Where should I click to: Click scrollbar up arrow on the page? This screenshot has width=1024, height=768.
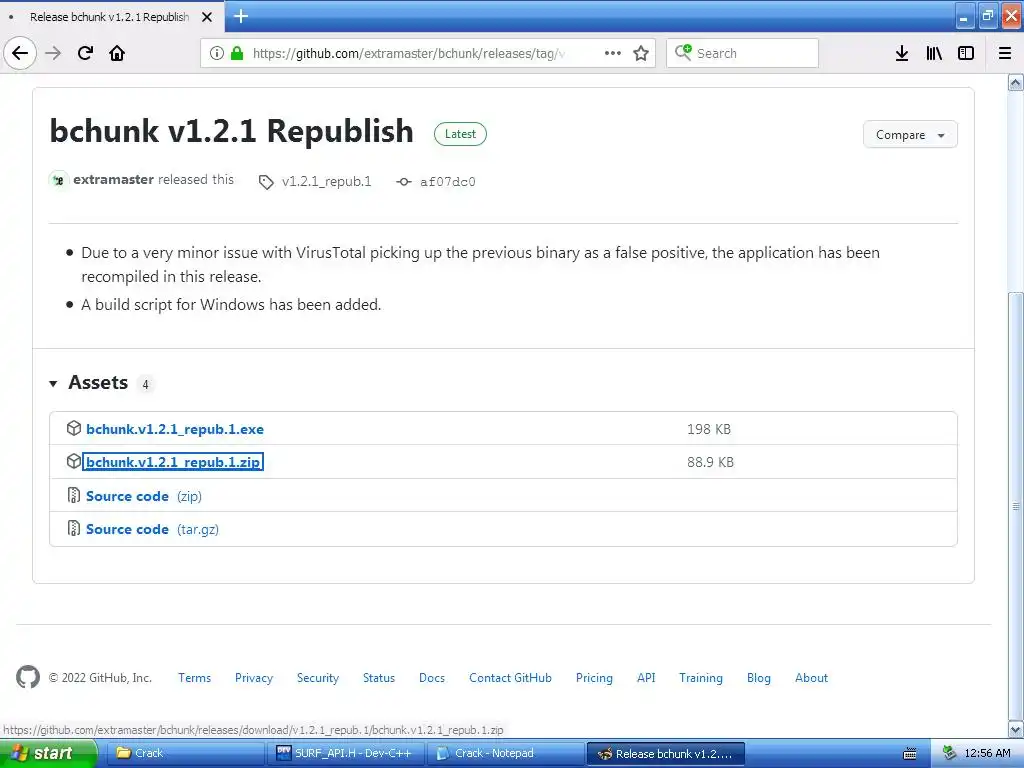[x=1016, y=82]
